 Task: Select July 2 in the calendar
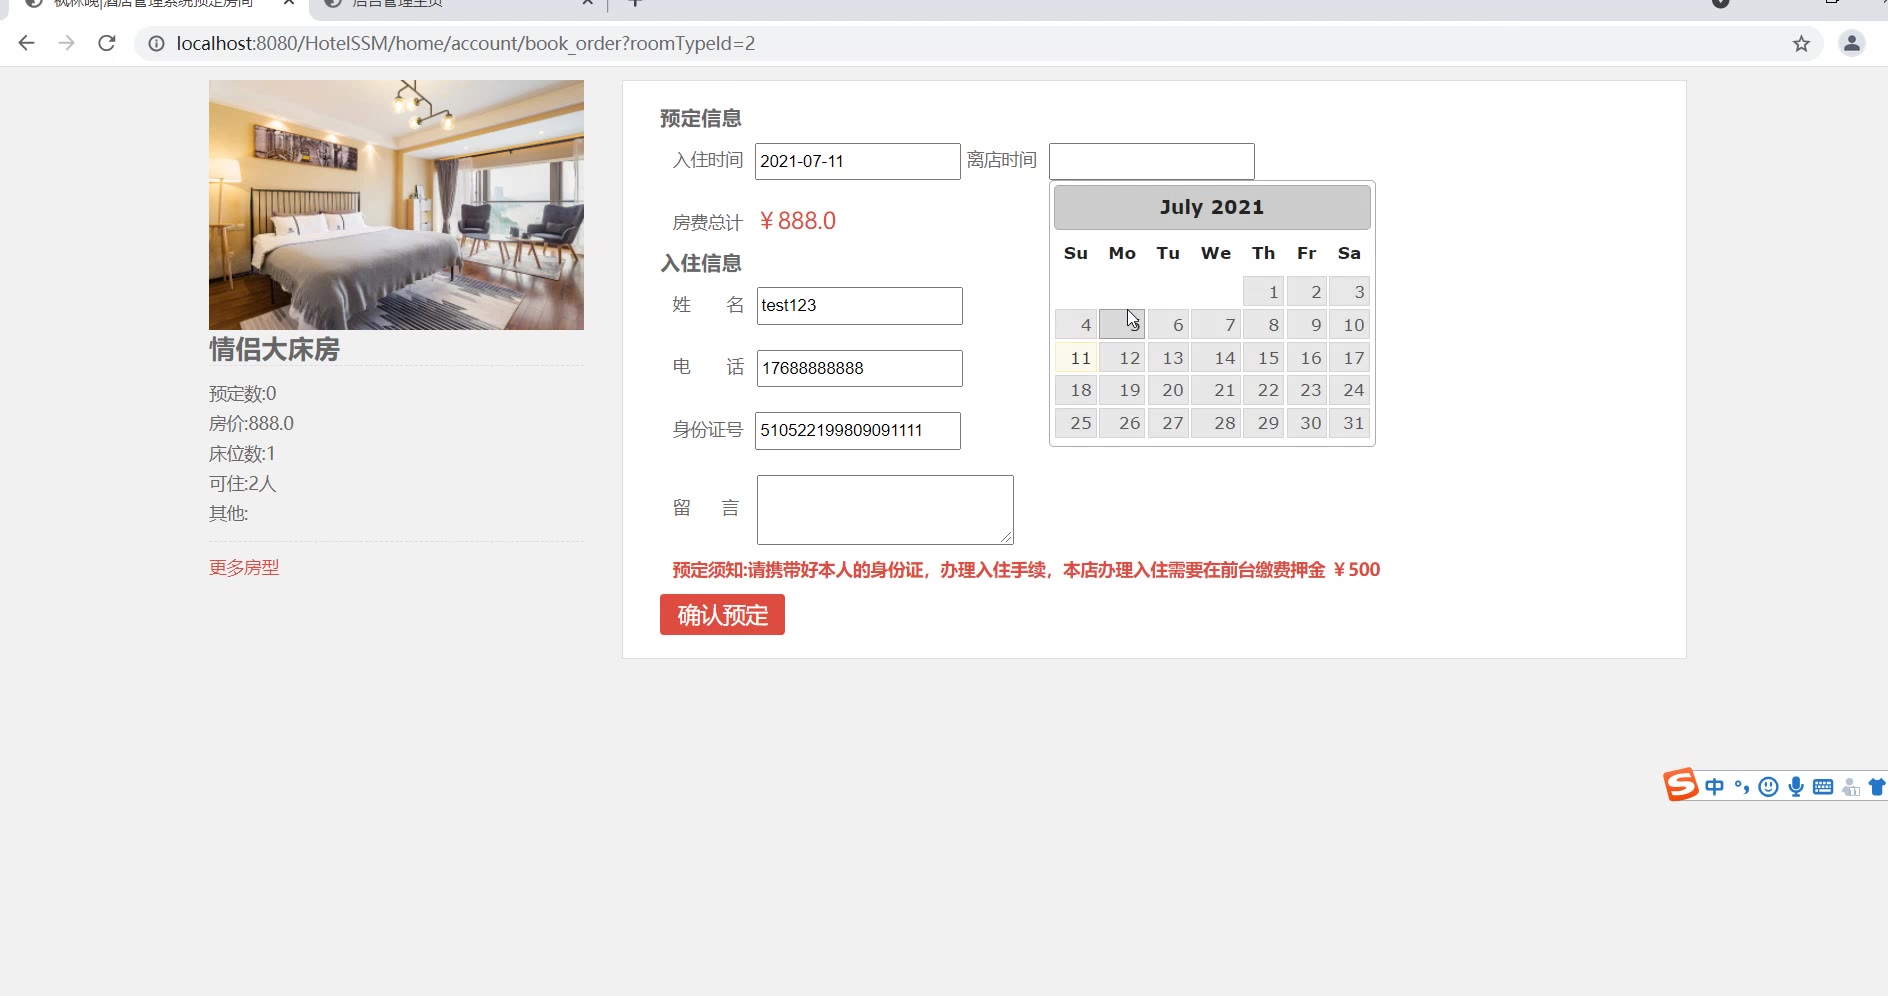pyautogui.click(x=1306, y=291)
